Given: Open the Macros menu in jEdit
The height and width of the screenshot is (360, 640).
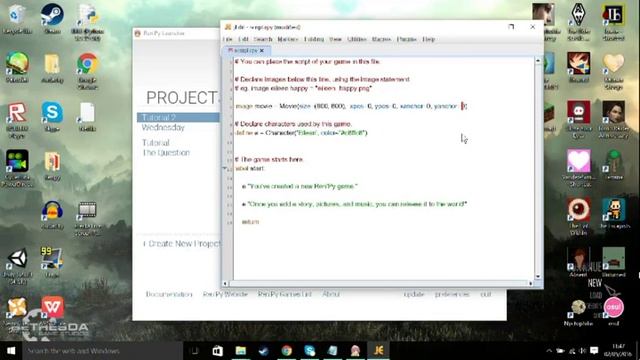Looking at the screenshot, I should [x=381, y=39].
